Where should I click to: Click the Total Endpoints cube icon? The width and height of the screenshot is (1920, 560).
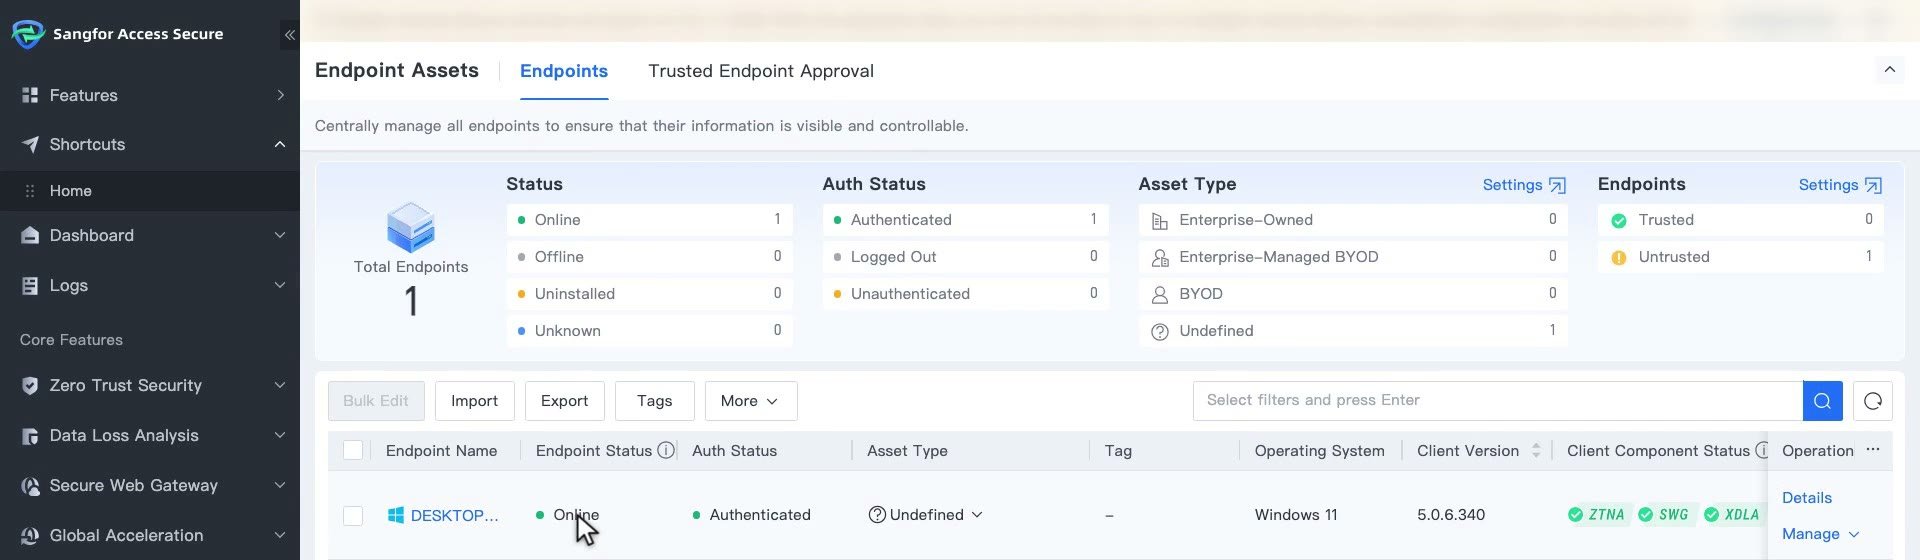(410, 227)
